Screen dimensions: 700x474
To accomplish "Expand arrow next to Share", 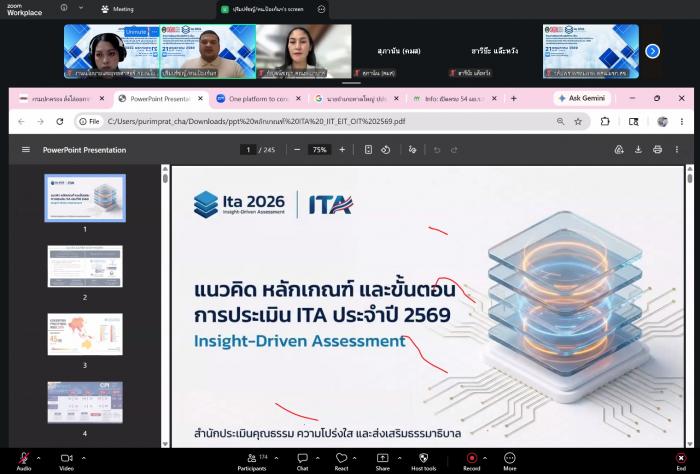I will pos(400,458).
